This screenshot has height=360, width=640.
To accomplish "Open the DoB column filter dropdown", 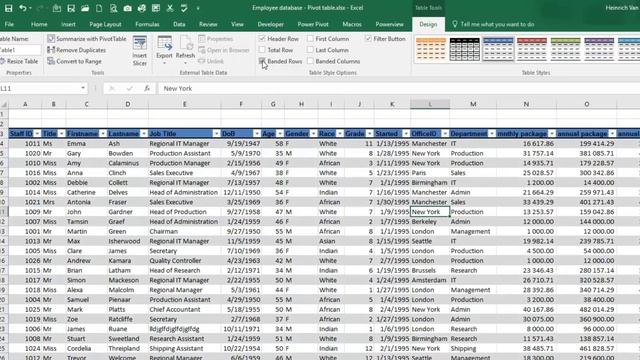I will coord(256,133).
